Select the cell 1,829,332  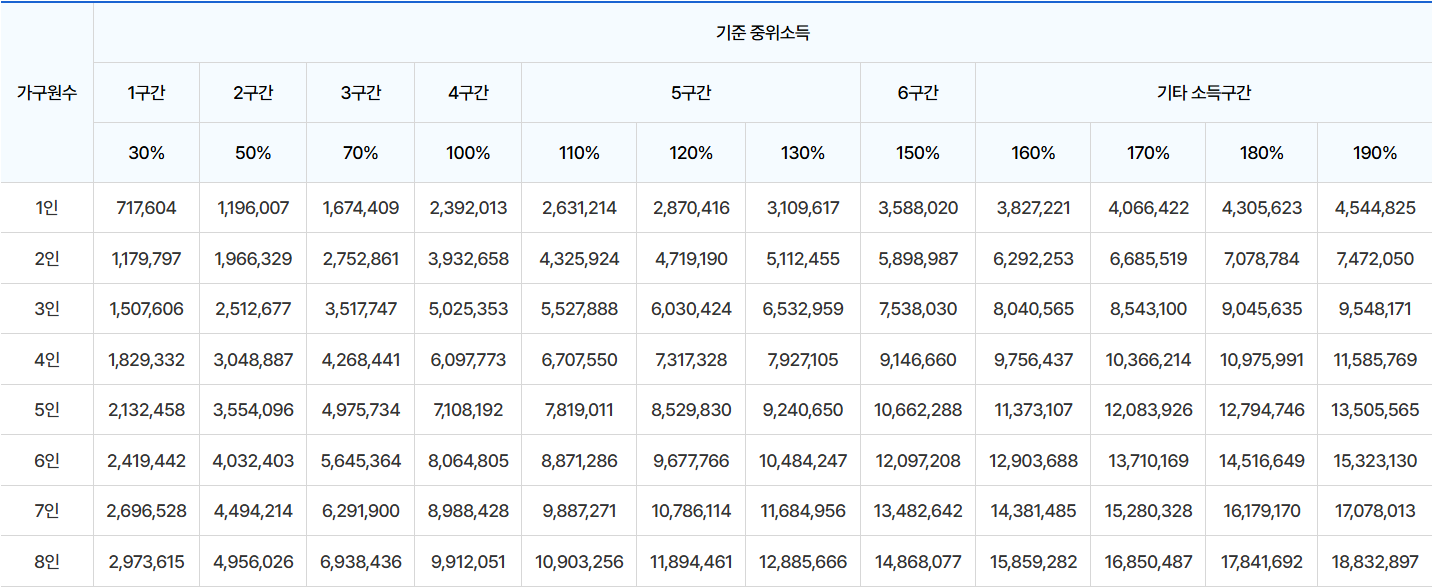(x=146, y=360)
